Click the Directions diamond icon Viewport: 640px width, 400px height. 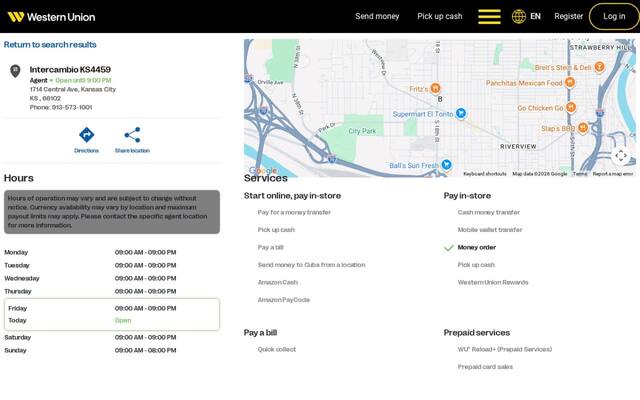87,135
